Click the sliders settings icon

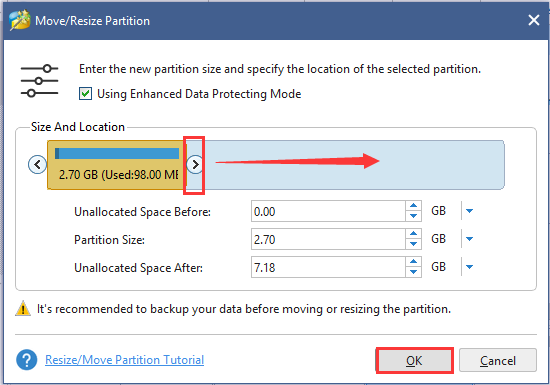pos(39,81)
